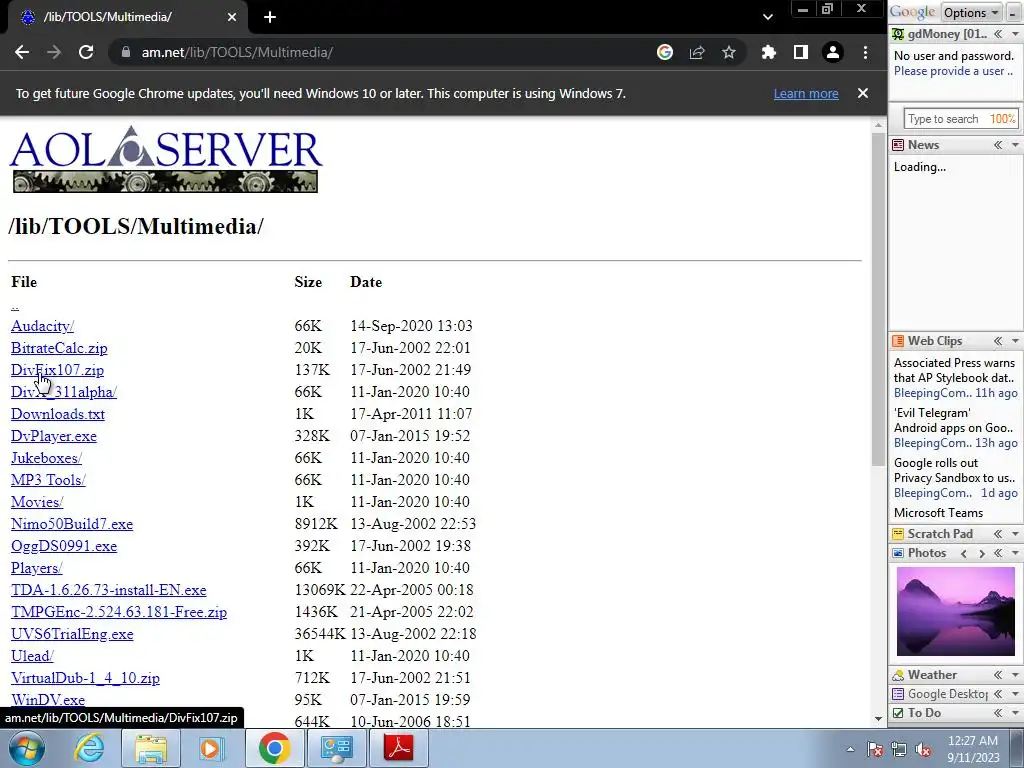Click the AOLserver logo image
This screenshot has height=768, width=1024.
pos(166,159)
